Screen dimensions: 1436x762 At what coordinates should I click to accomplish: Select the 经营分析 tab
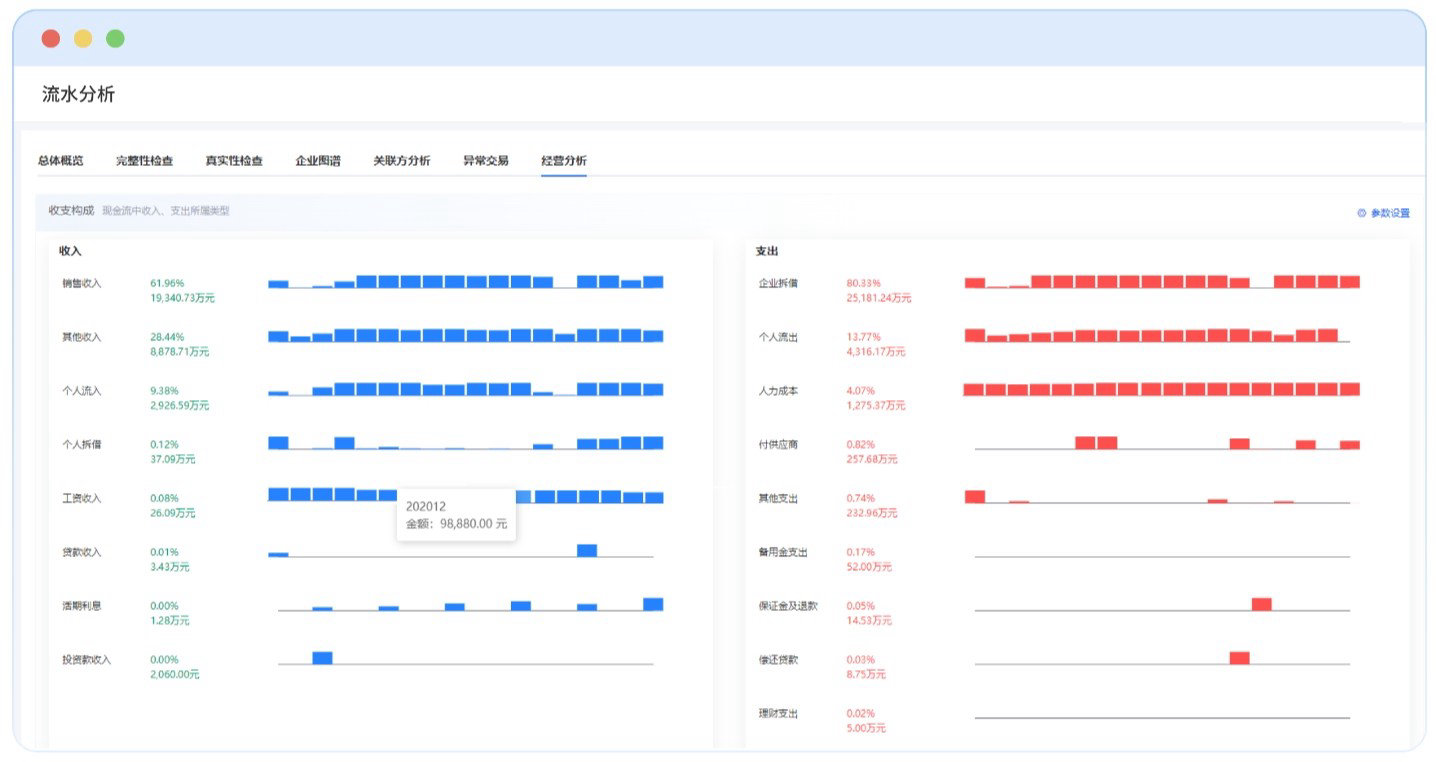pos(564,160)
